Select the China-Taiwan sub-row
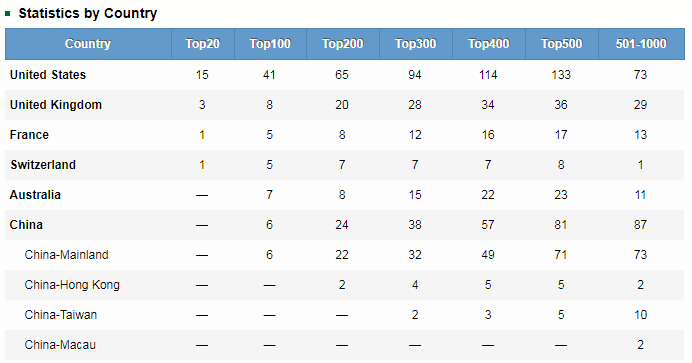692x363 pixels. (x=344, y=315)
